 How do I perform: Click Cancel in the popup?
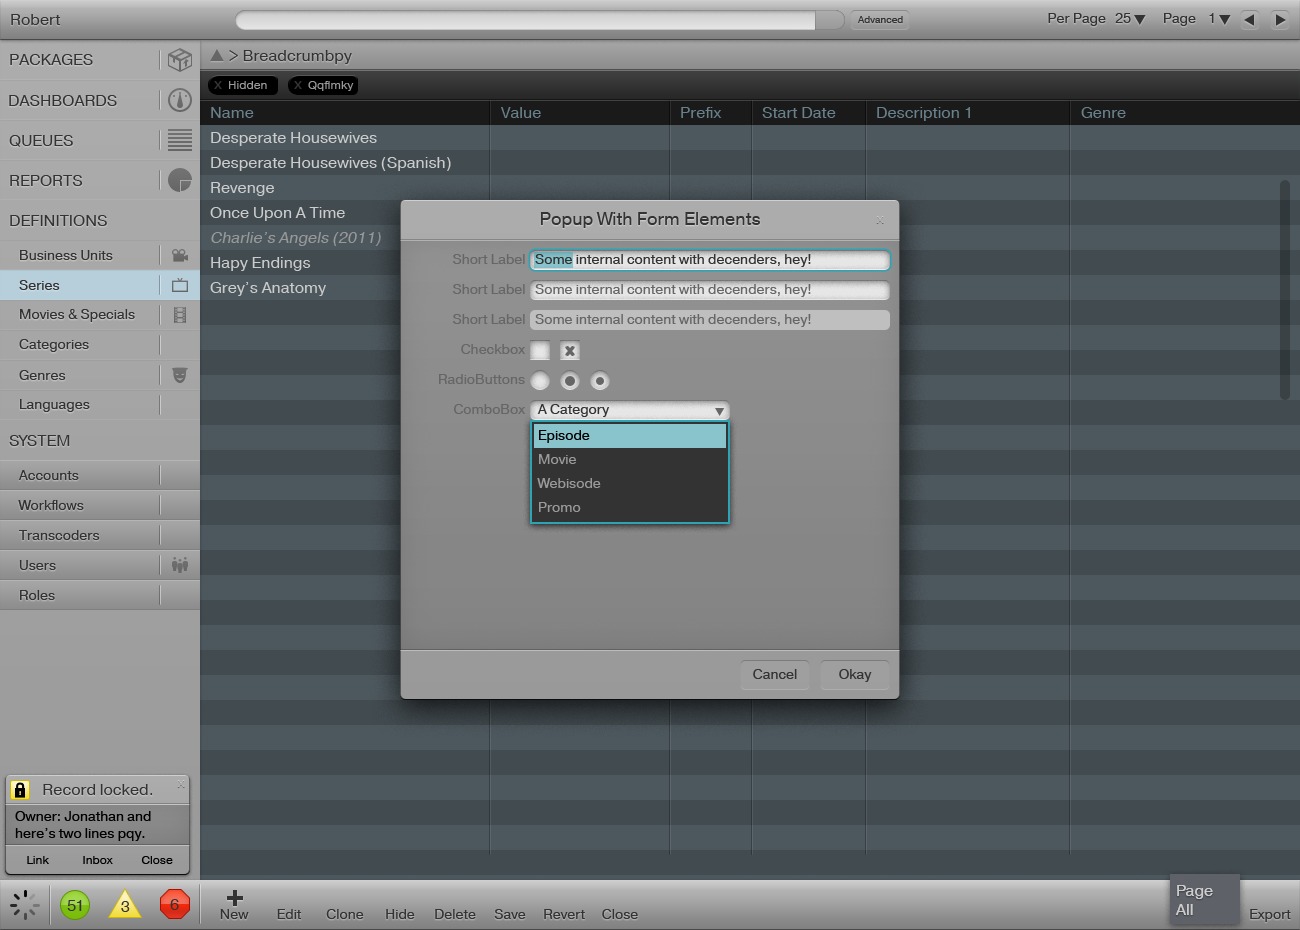pyautogui.click(x=775, y=674)
